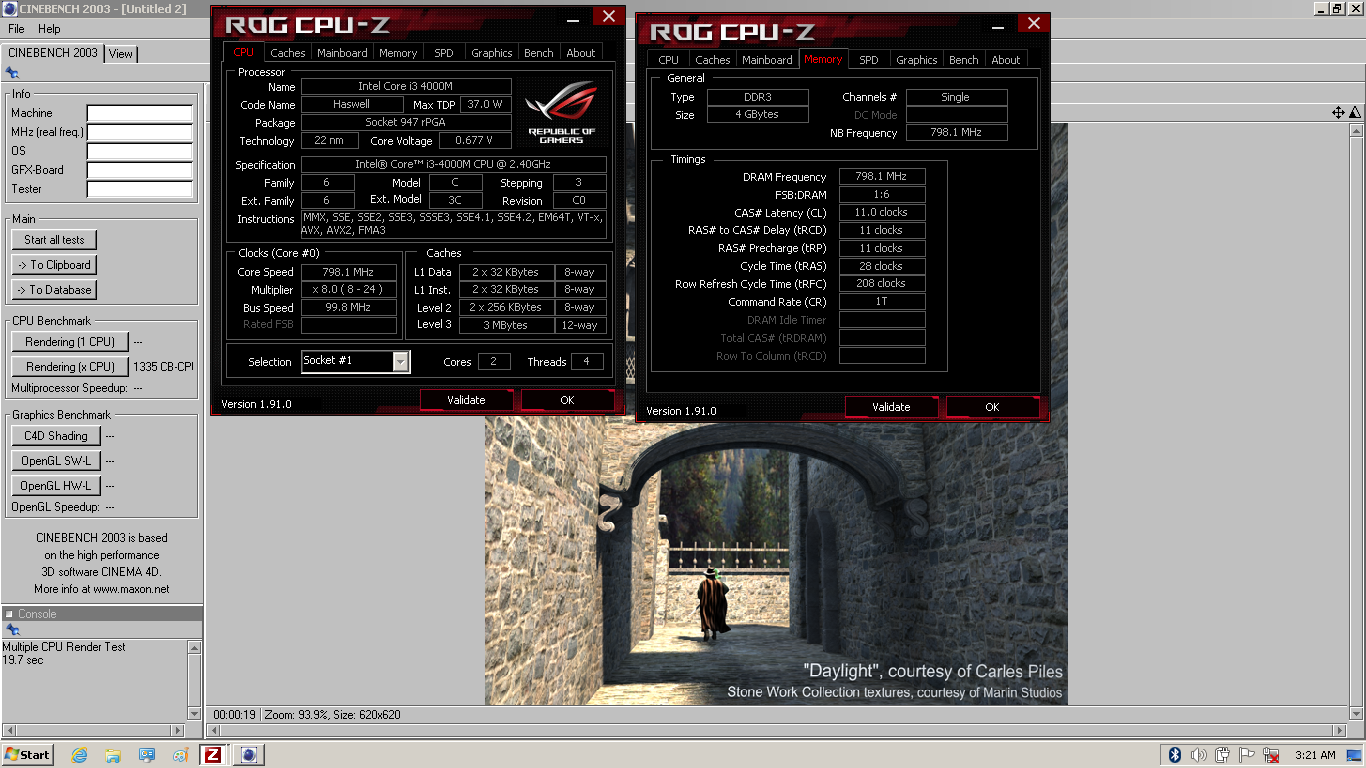
Task: Open SPD tab in left CPU-Z window
Action: coord(444,53)
